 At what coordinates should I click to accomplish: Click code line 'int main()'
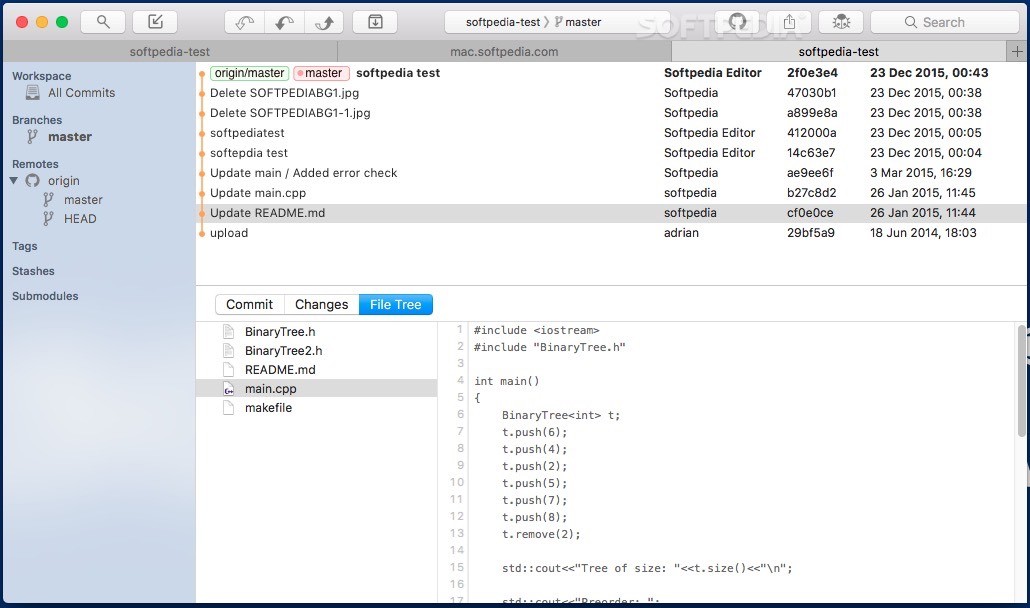tap(506, 381)
